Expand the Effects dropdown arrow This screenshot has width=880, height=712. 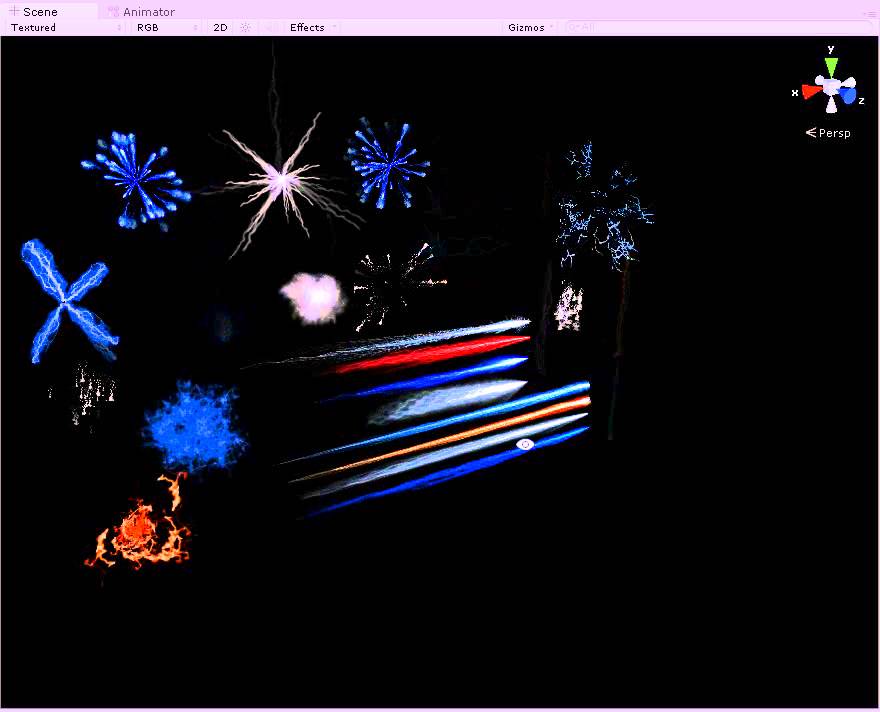tap(334, 27)
